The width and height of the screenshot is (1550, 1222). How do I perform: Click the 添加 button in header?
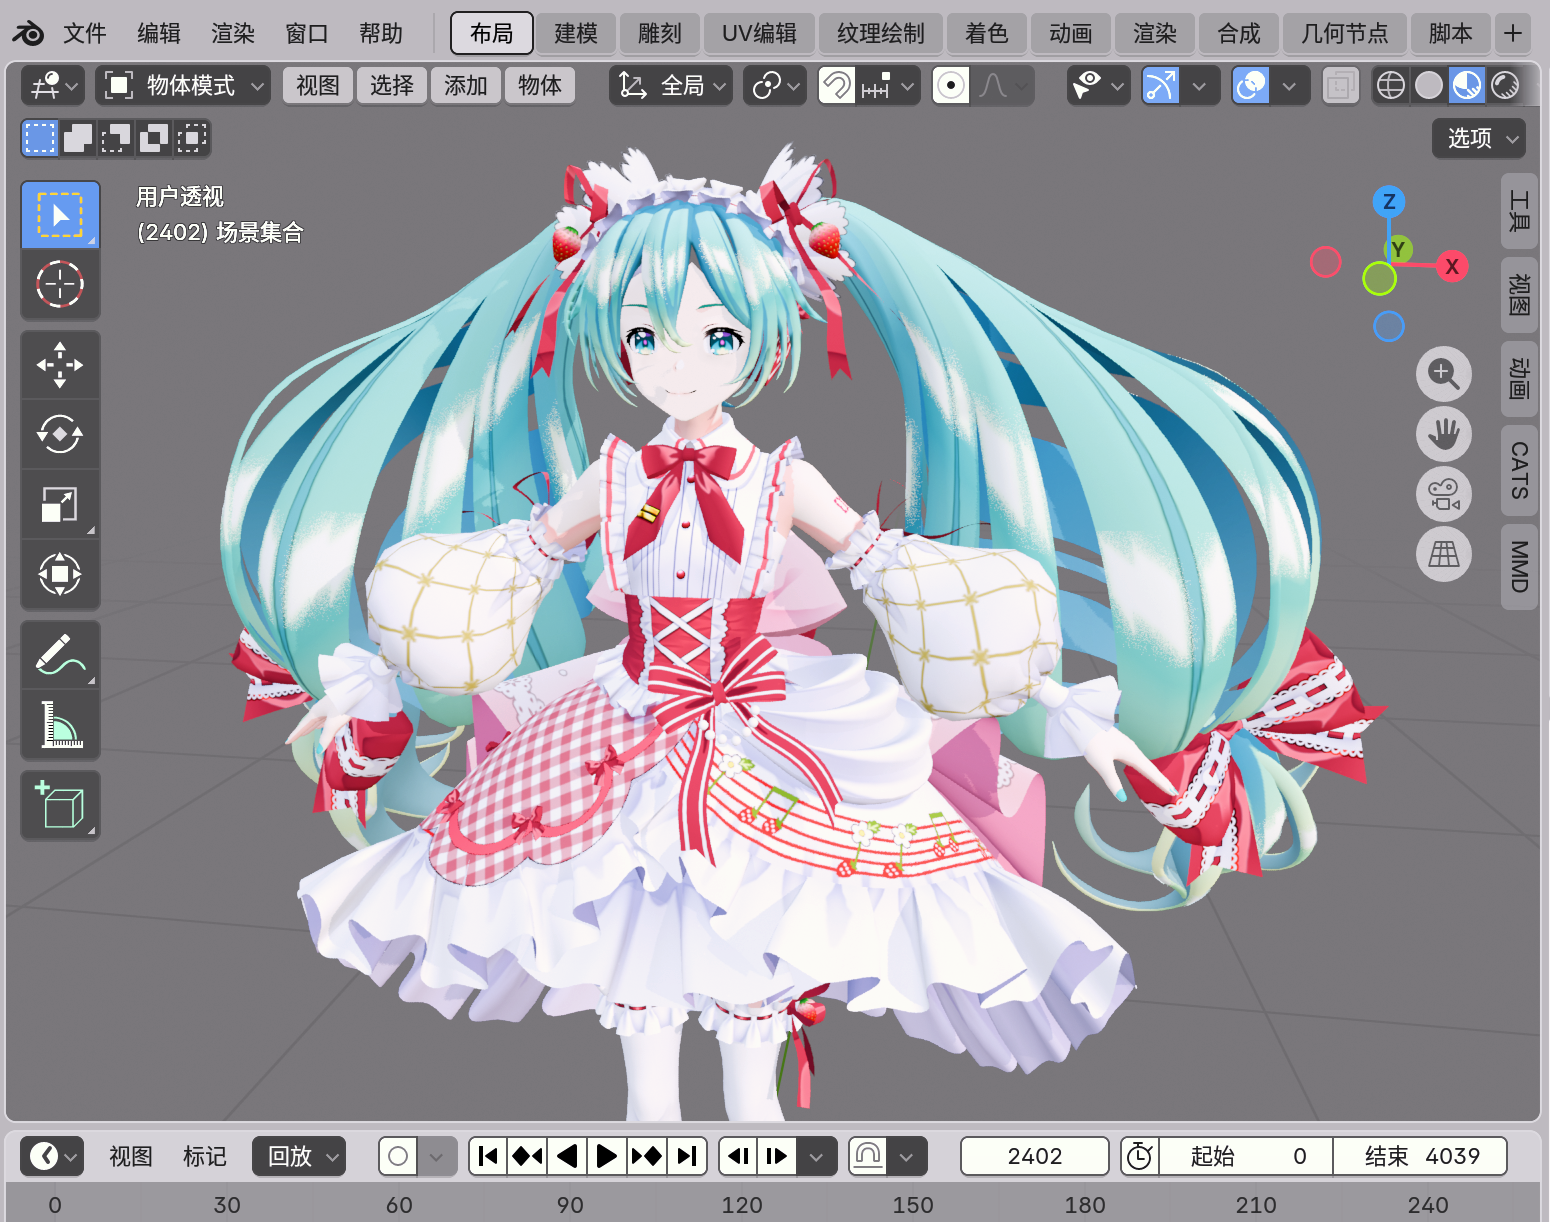click(x=465, y=86)
